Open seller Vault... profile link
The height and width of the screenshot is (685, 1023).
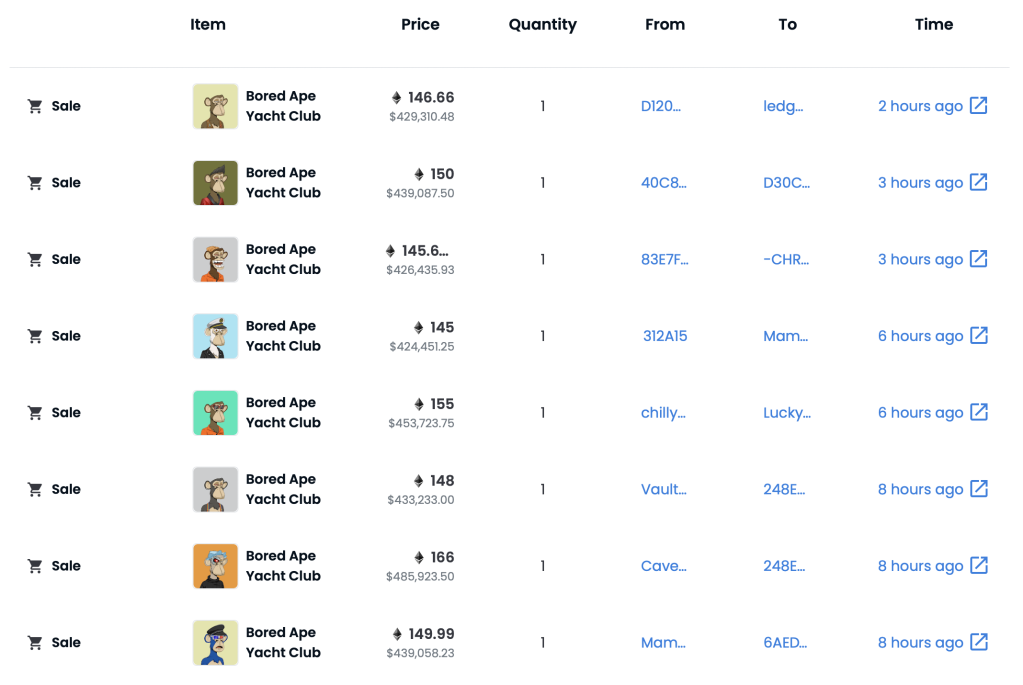(x=663, y=489)
